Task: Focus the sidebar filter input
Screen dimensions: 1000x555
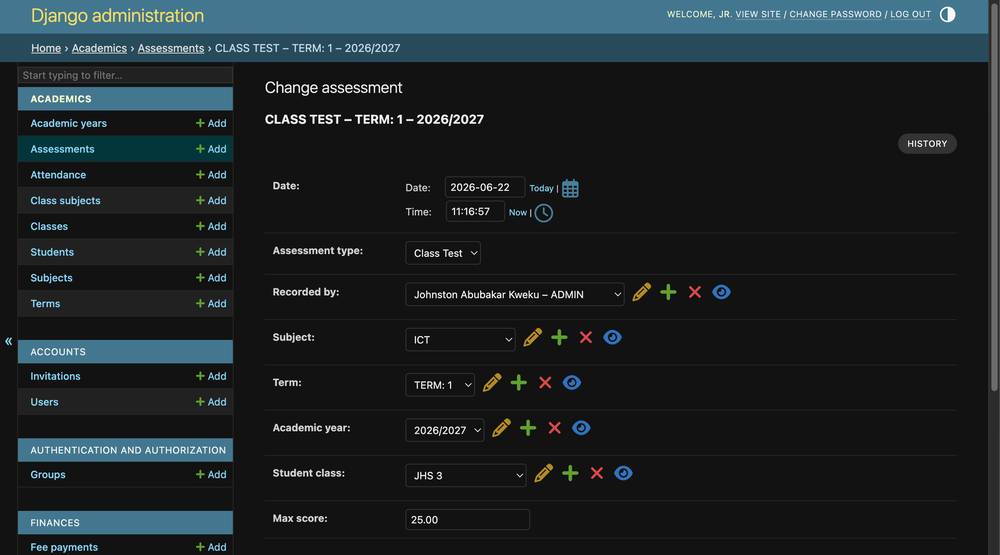Action: tap(125, 75)
